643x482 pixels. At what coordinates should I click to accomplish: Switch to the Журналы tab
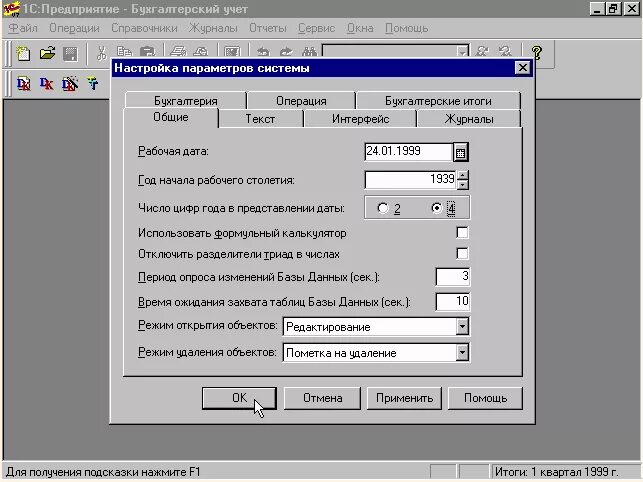pyautogui.click(x=469, y=119)
